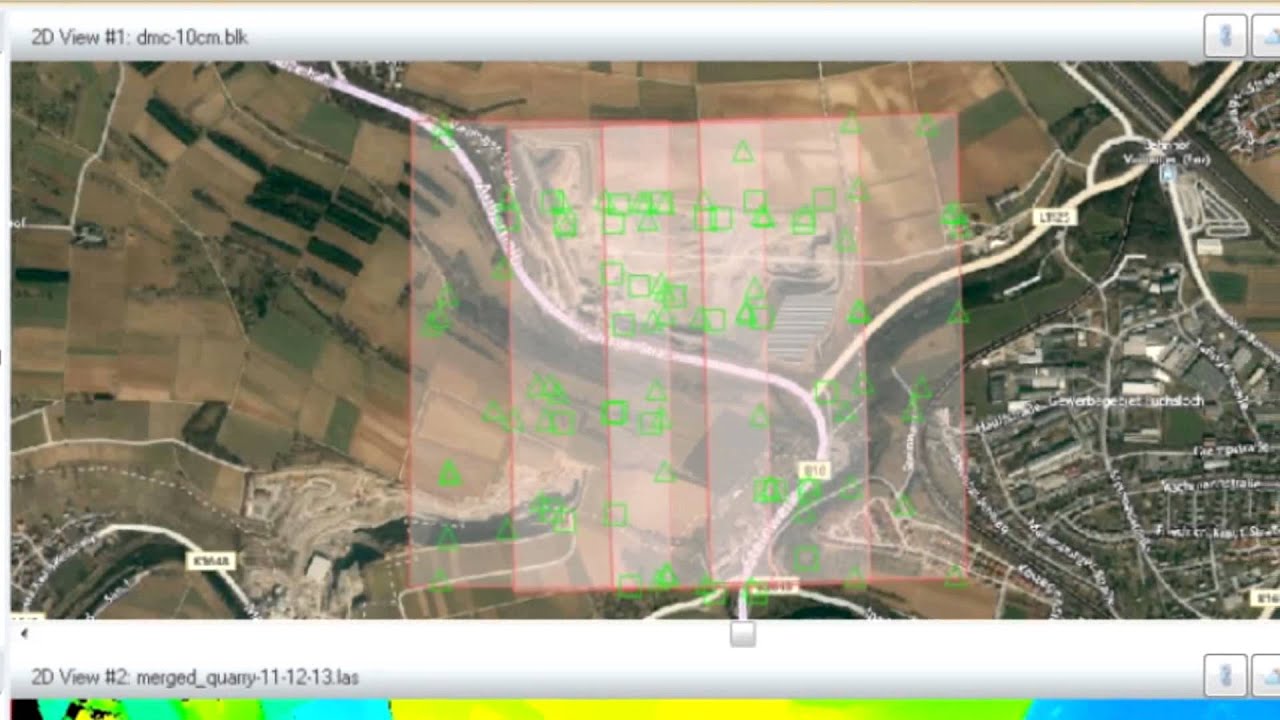Select the 2D View #1: dmc-10cm.blk title
This screenshot has height=720, width=1280.
point(140,38)
